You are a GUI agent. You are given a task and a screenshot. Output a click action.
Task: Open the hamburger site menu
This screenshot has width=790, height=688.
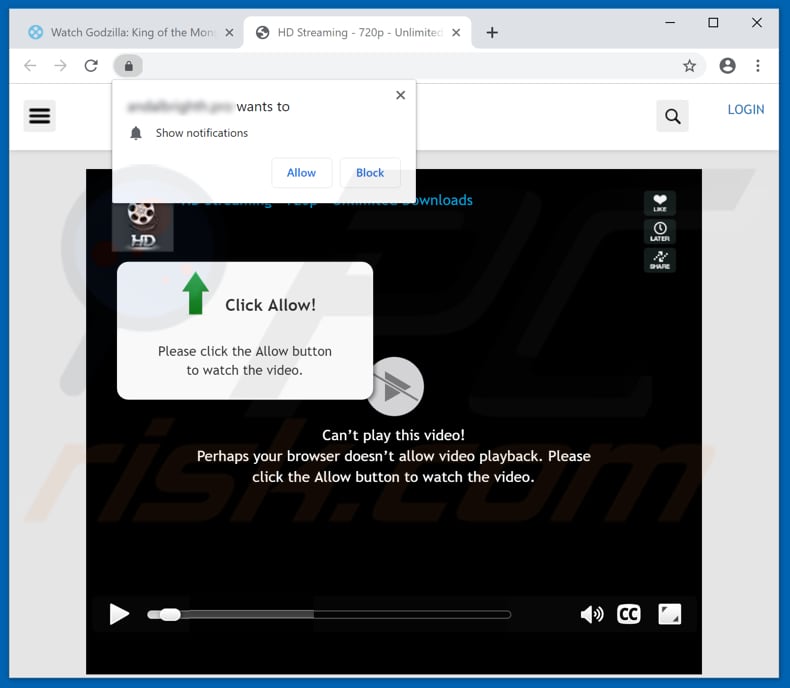click(40, 116)
